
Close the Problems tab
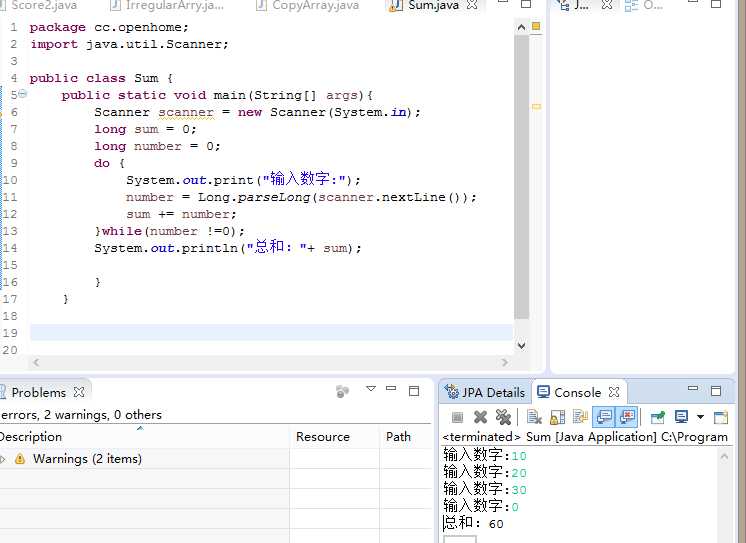pos(79,392)
